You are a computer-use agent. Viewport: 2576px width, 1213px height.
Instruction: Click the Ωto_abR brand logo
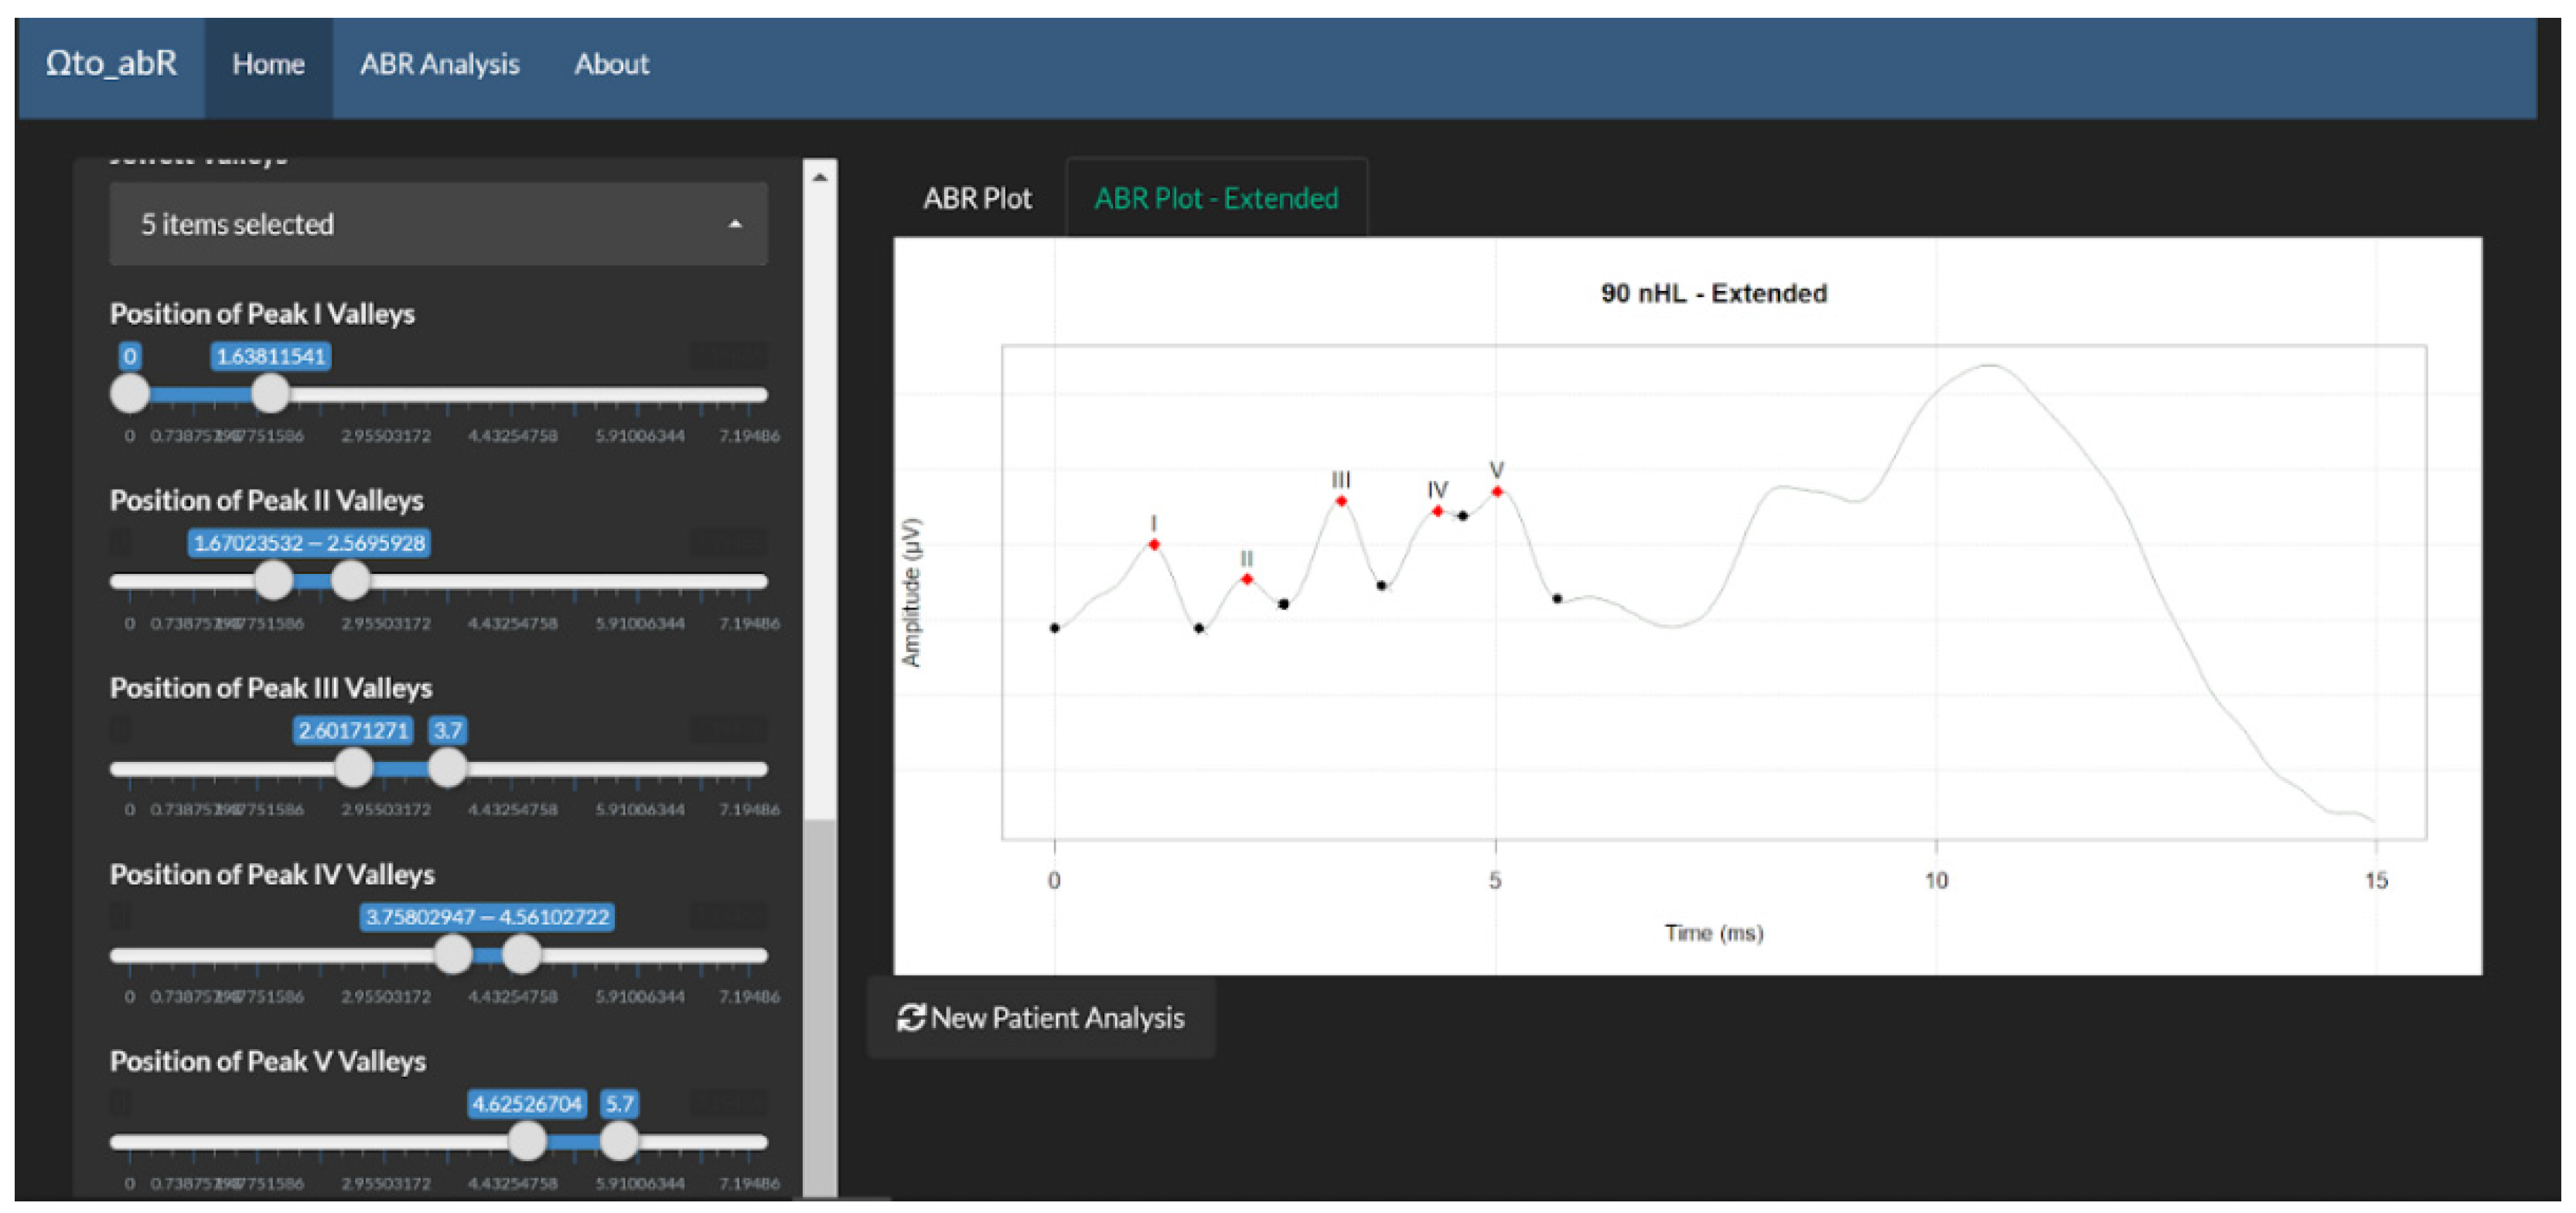pyautogui.click(x=111, y=64)
